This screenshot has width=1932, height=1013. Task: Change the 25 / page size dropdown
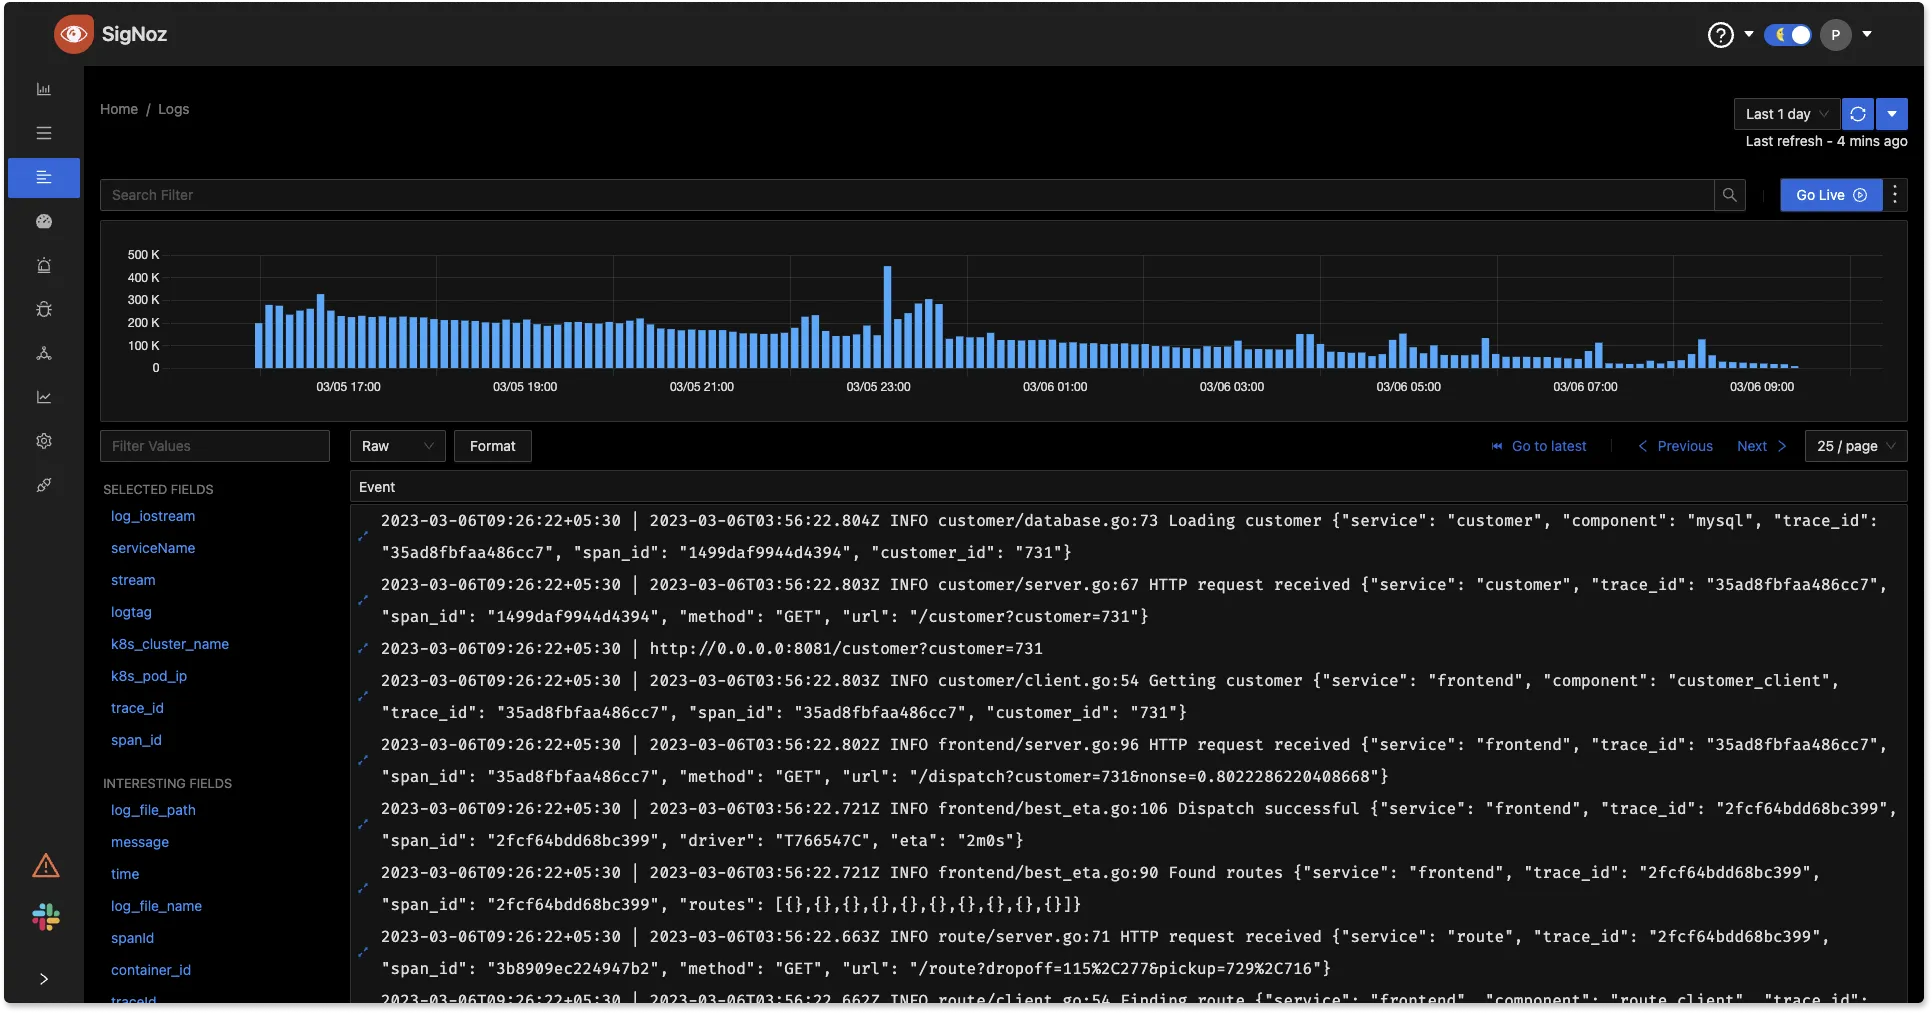[x=1855, y=446]
